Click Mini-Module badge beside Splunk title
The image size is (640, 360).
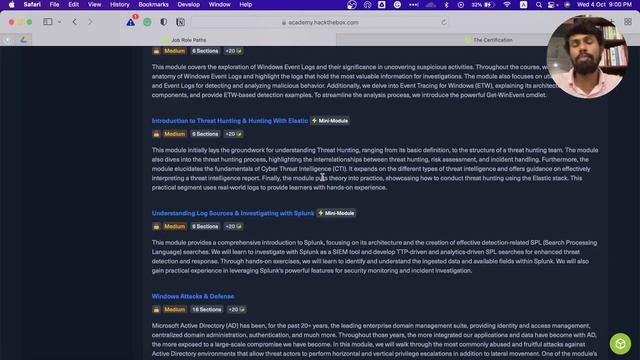[x=336, y=213]
